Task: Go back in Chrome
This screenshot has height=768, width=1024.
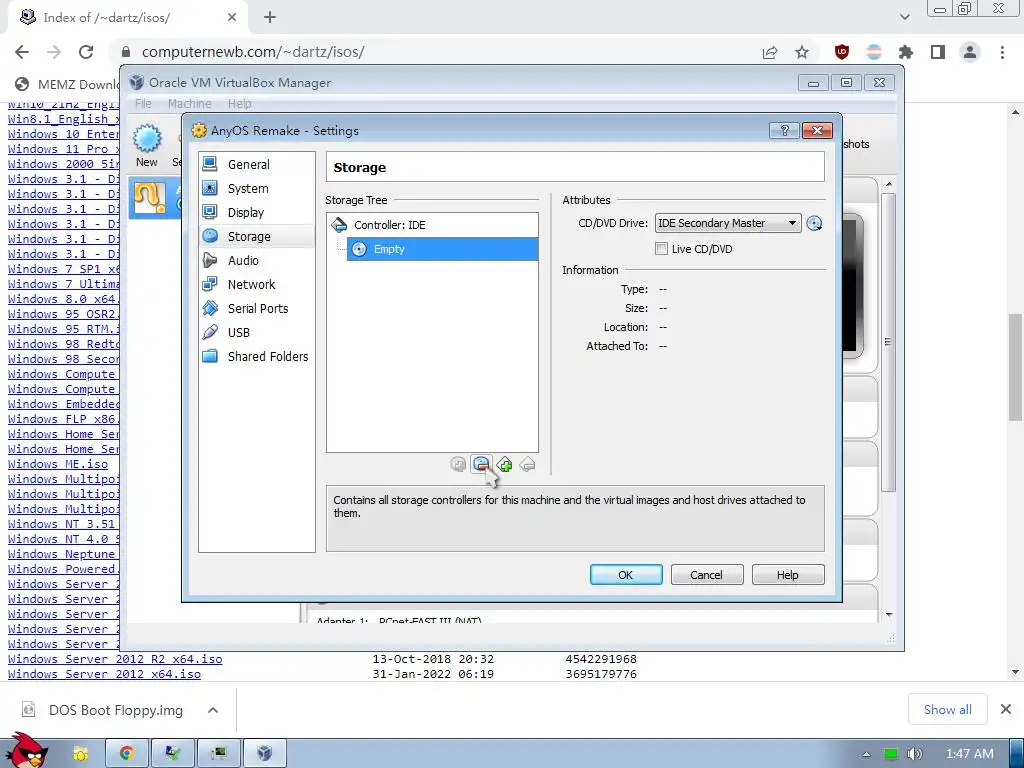Action: pos(22,52)
